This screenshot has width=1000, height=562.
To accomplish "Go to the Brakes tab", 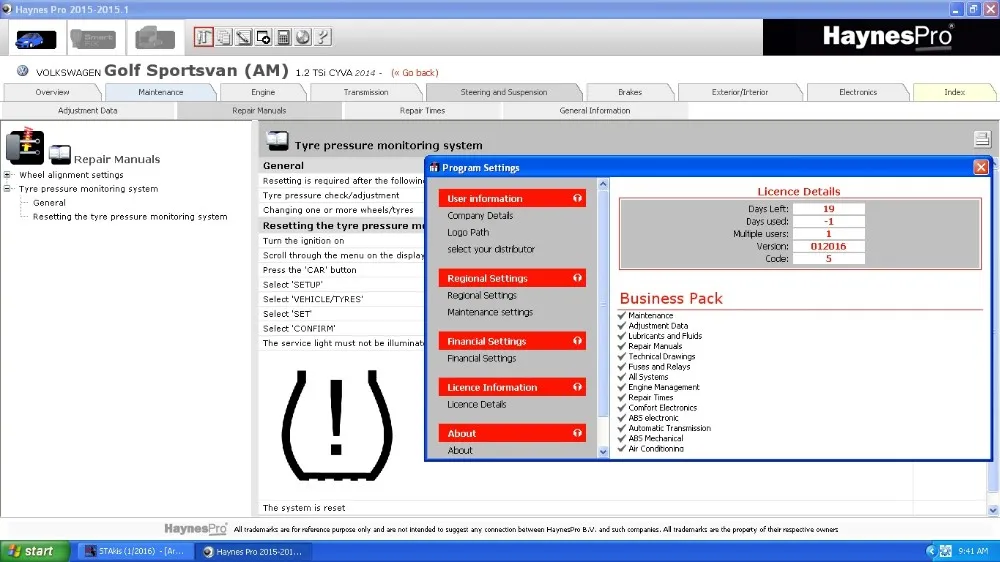I will [x=630, y=92].
